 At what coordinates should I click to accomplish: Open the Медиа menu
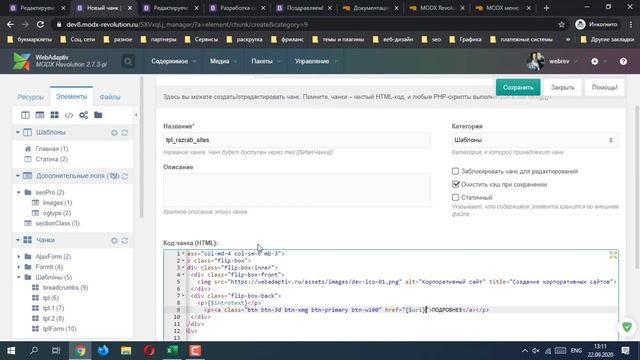click(223, 61)
